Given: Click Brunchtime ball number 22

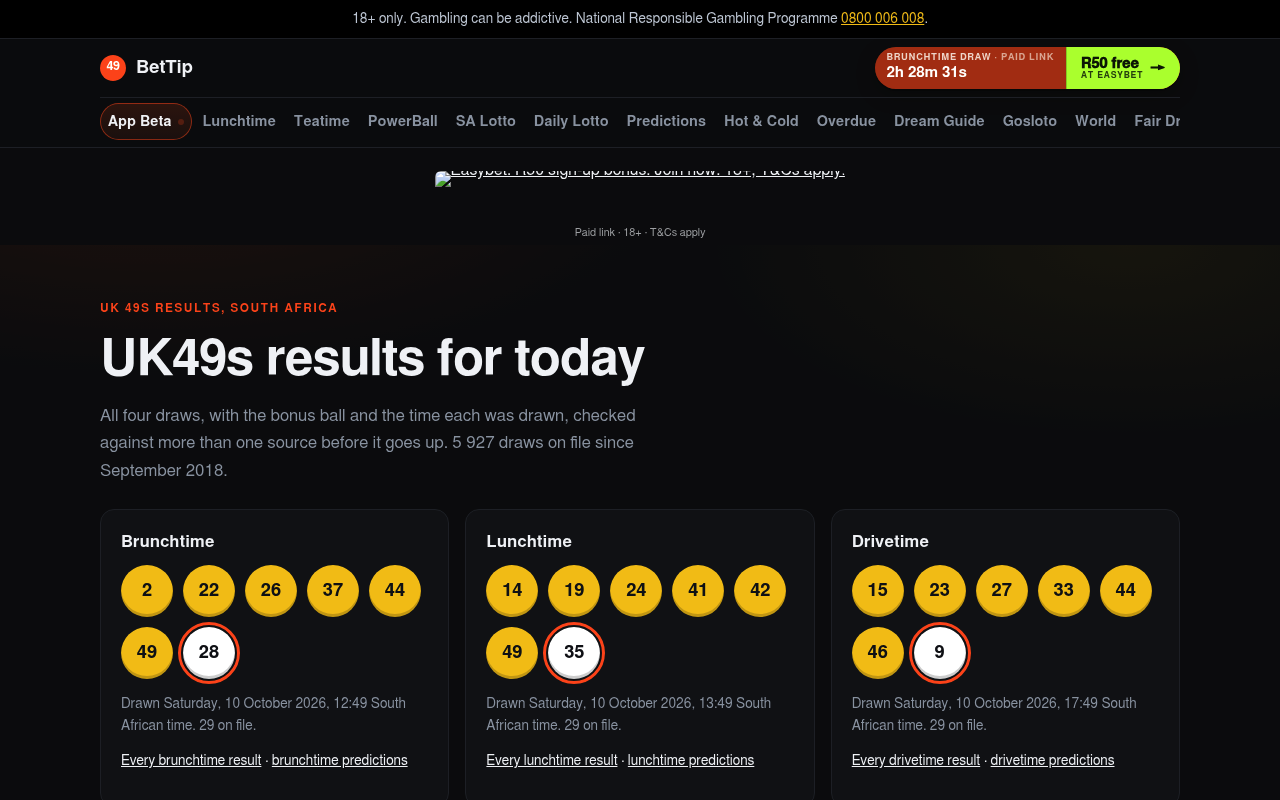Looking at the screenshot, I should pos(209,590).
